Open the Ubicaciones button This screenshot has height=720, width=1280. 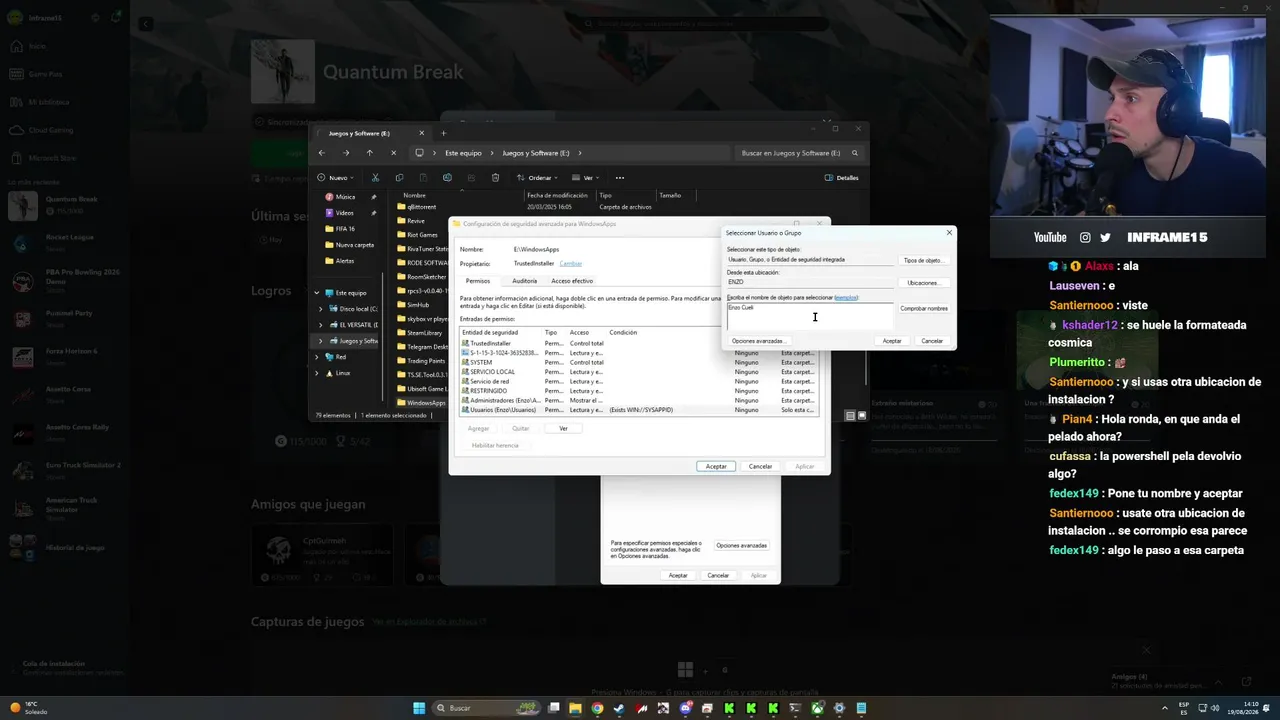922,283
